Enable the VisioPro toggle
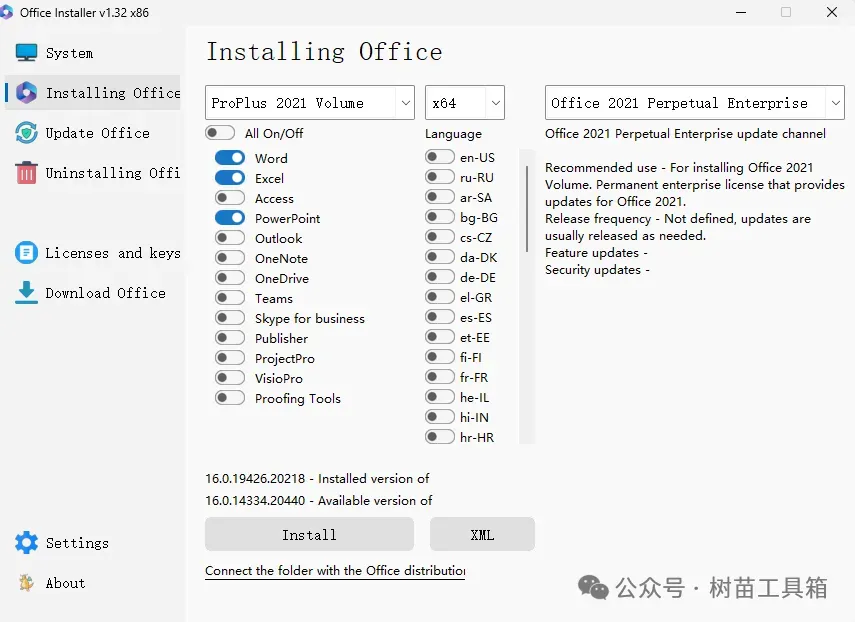The height and width of the screenshot is (622, 855). [x=230, y=378]
